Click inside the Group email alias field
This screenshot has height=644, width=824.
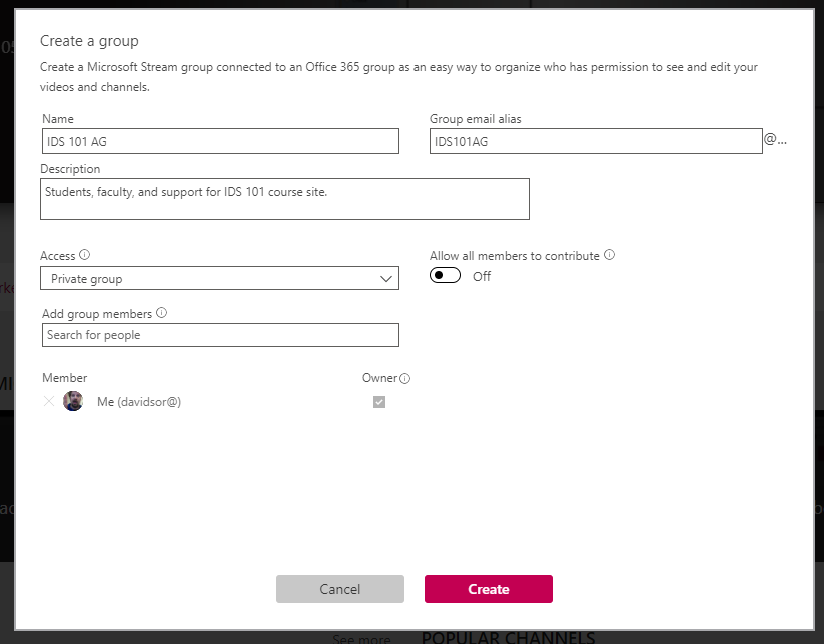click(x=596, y=140)
